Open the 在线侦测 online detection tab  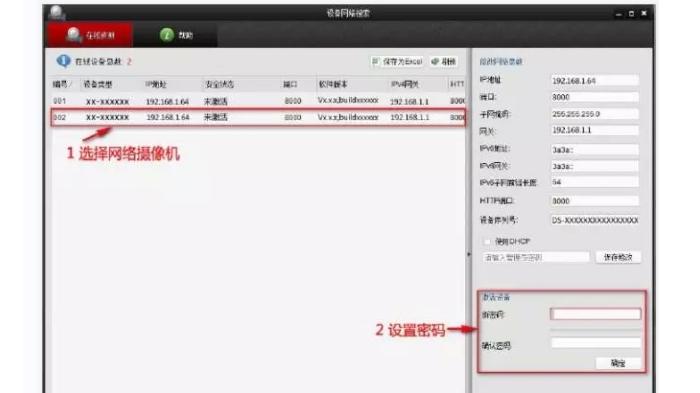[90, 35]
